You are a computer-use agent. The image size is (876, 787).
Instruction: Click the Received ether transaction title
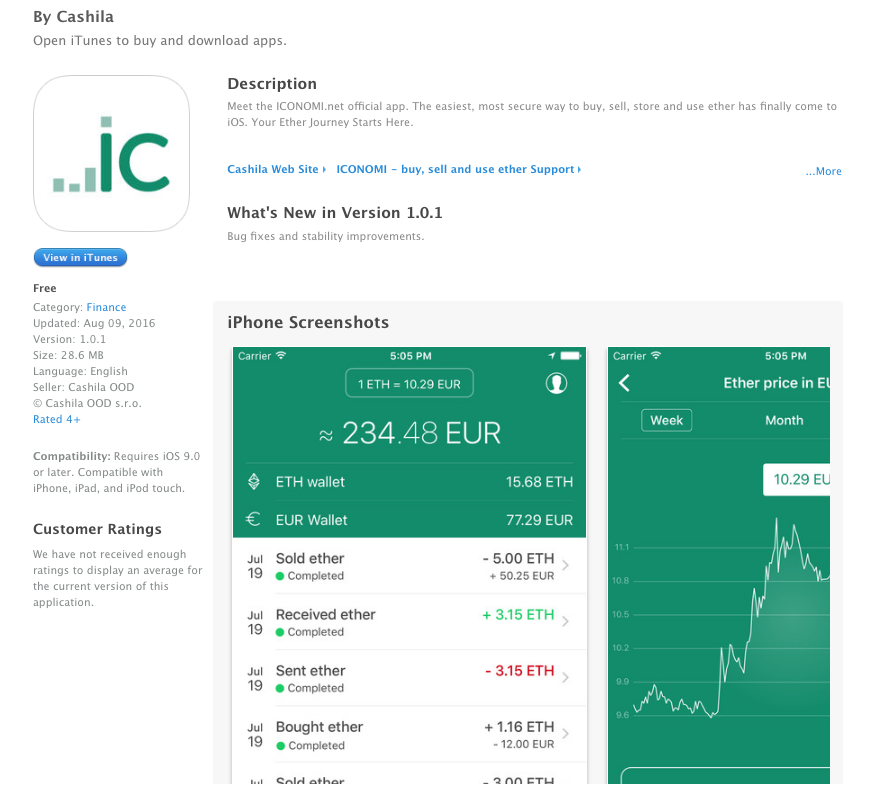pos(326,614)
